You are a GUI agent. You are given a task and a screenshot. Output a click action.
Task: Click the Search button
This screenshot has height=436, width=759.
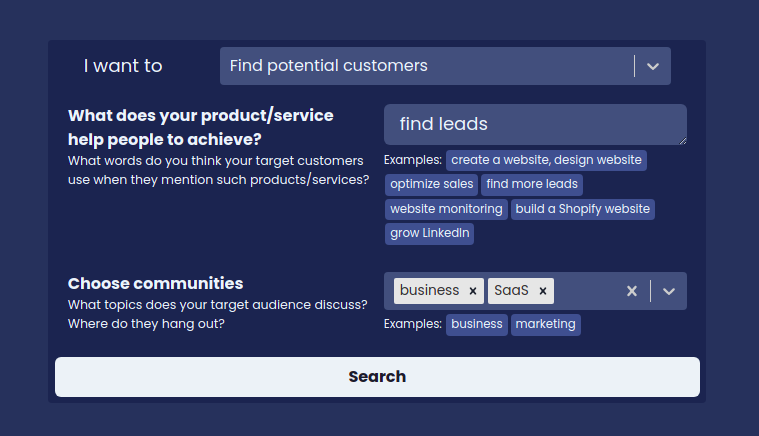[377, 377]
